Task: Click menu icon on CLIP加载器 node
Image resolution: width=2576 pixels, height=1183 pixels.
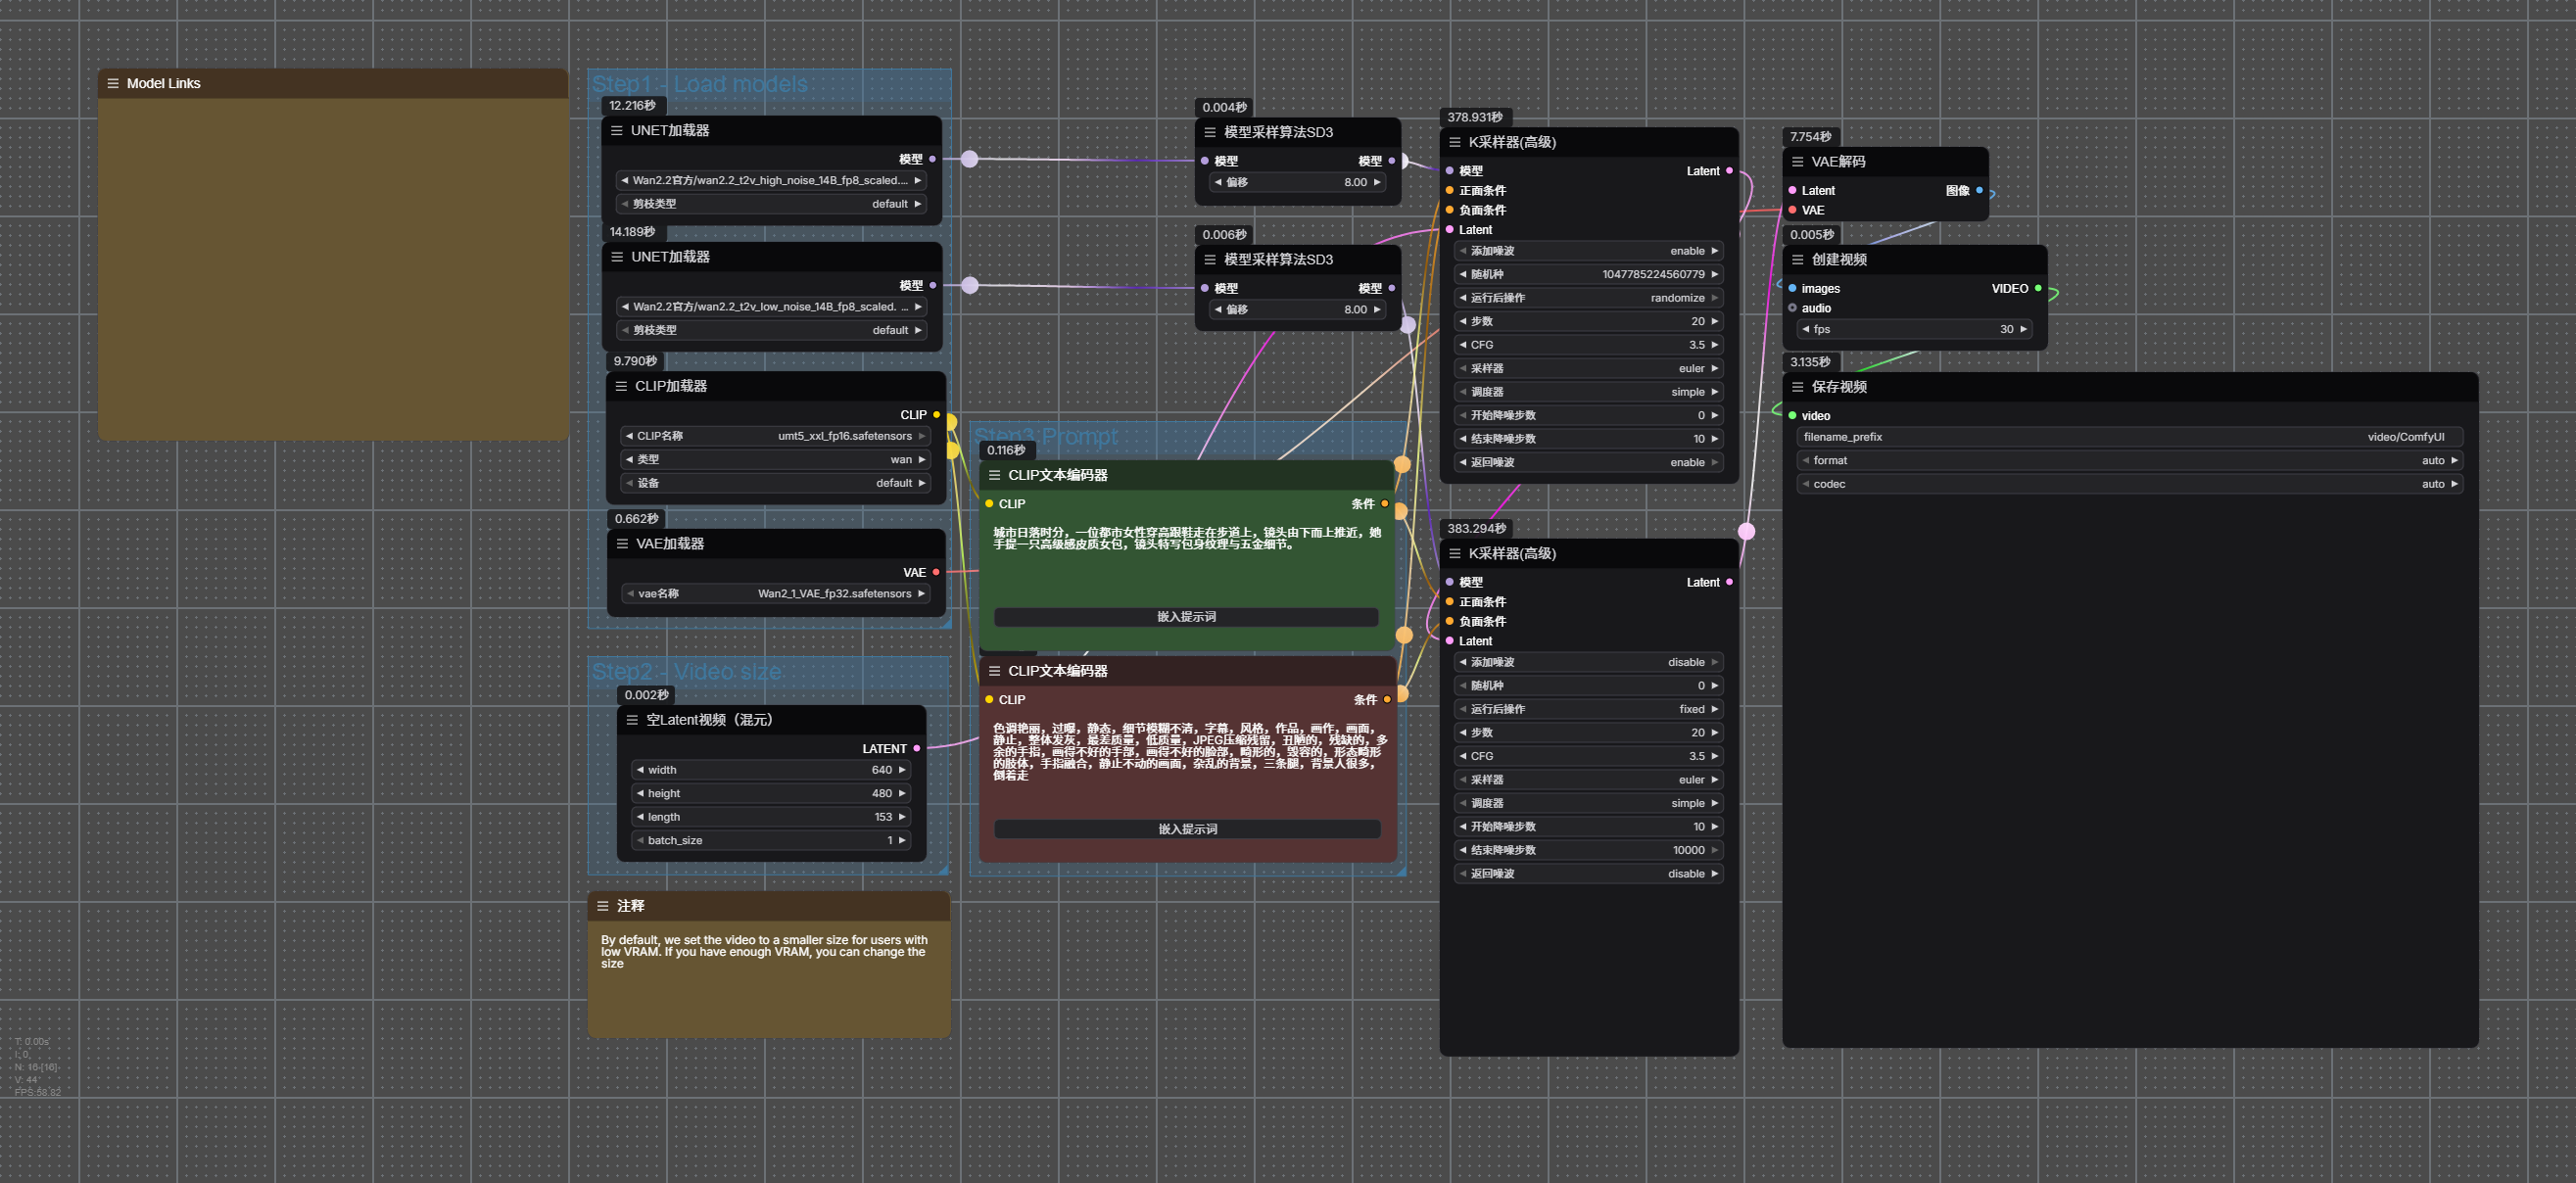Action: coord(621,386)
